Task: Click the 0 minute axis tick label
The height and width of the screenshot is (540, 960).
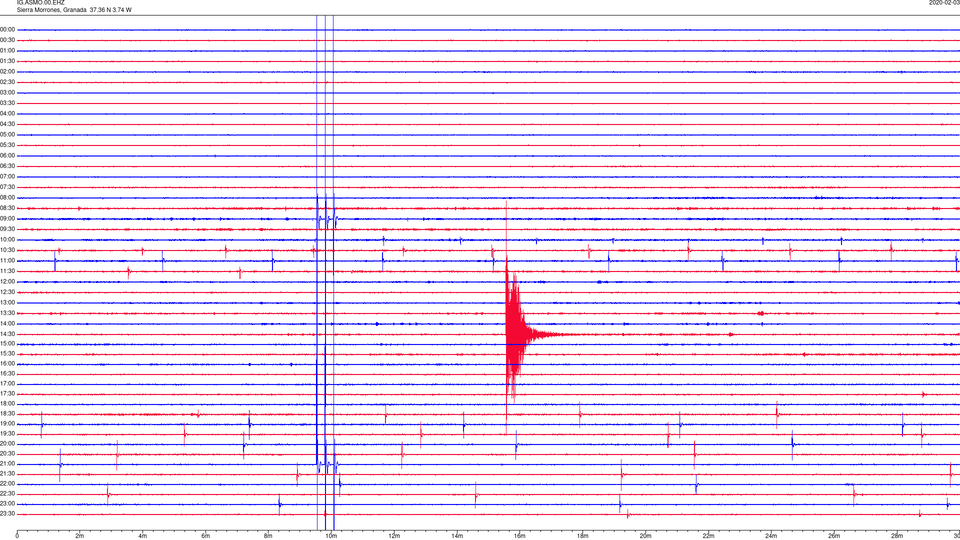Action: [x=17, y=536]
